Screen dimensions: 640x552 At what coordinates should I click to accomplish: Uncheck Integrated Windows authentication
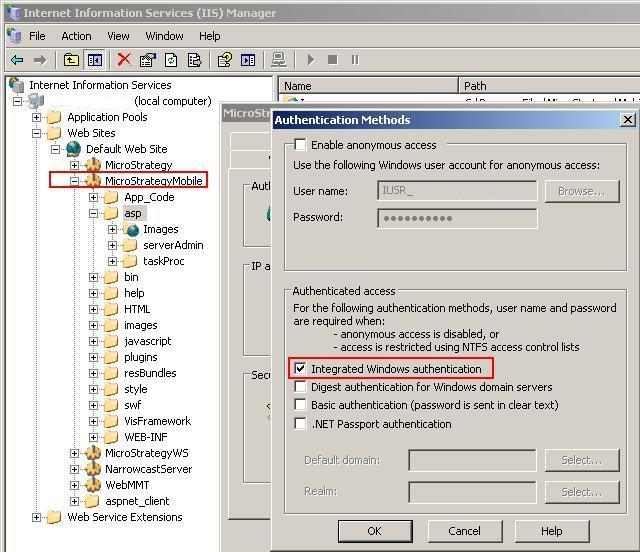300,369
